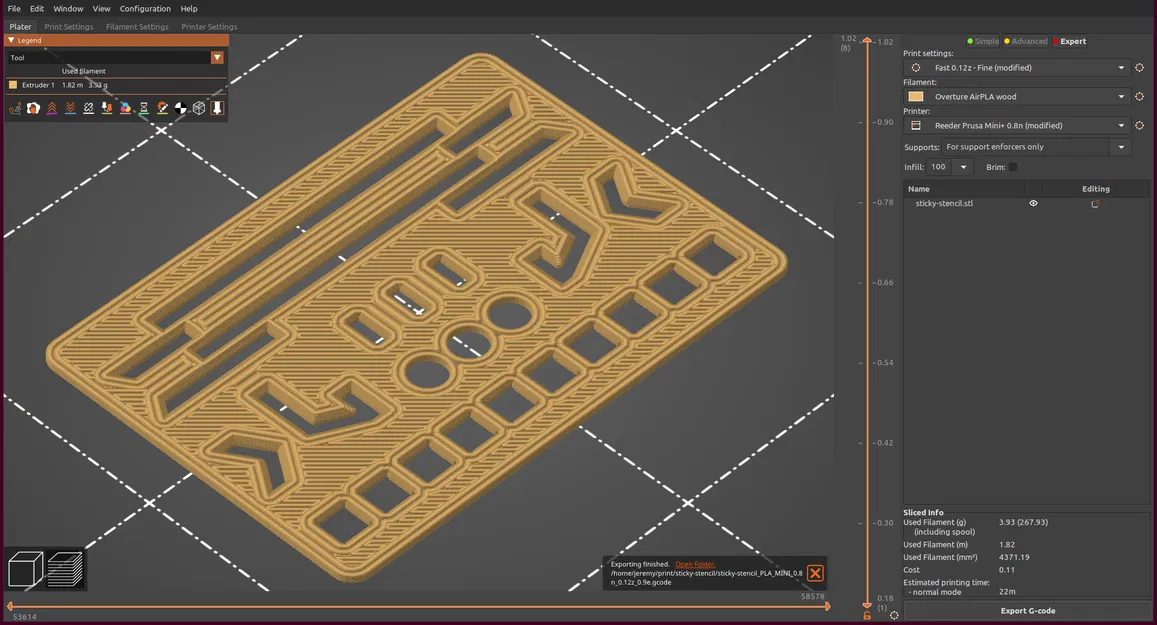Toggle color changes icon in legend
The height and width of the screenshot is (625, 1157).
pos(125,108)
